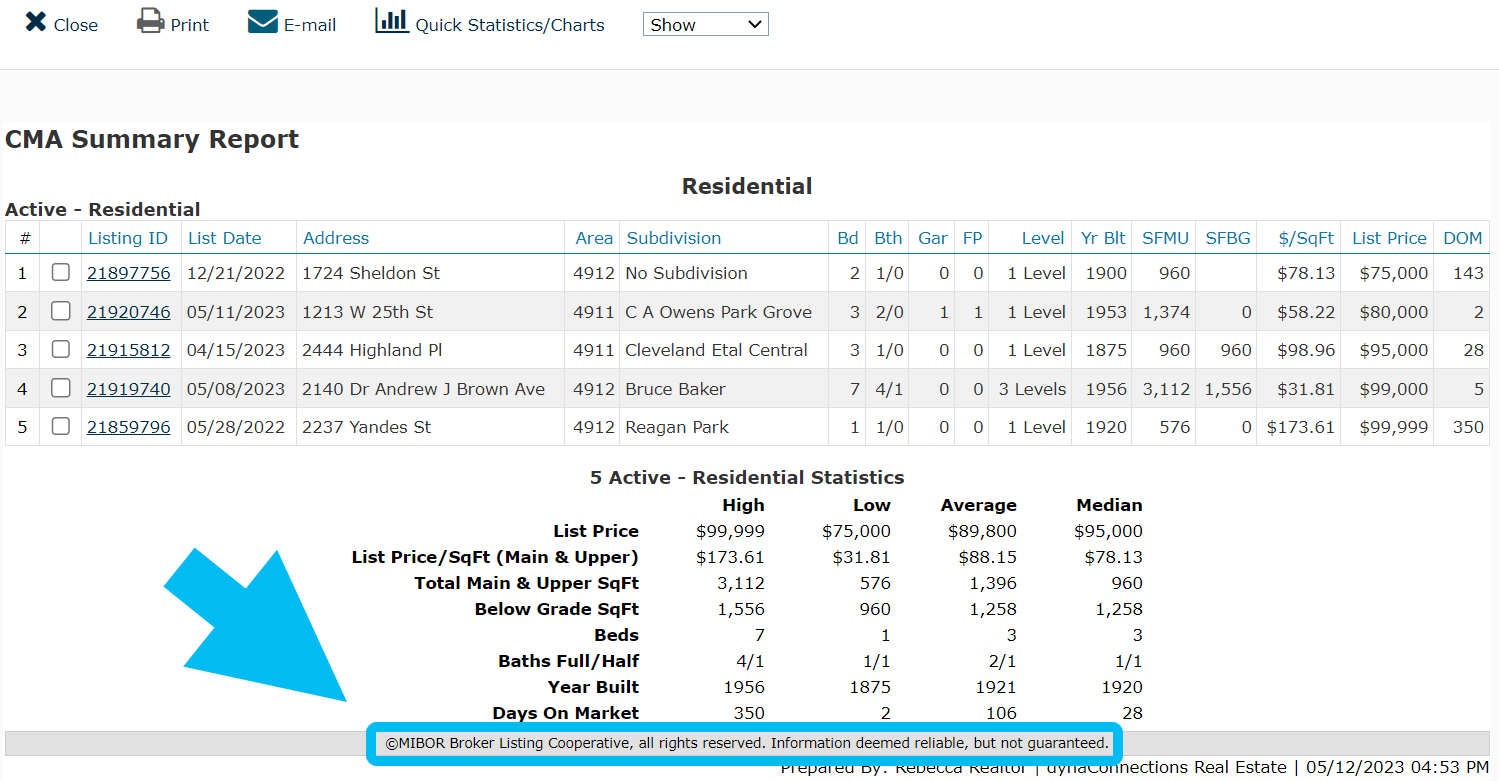Open listing 21919740
This screenshot has width=1499, height=781.
tap(129, 389)
